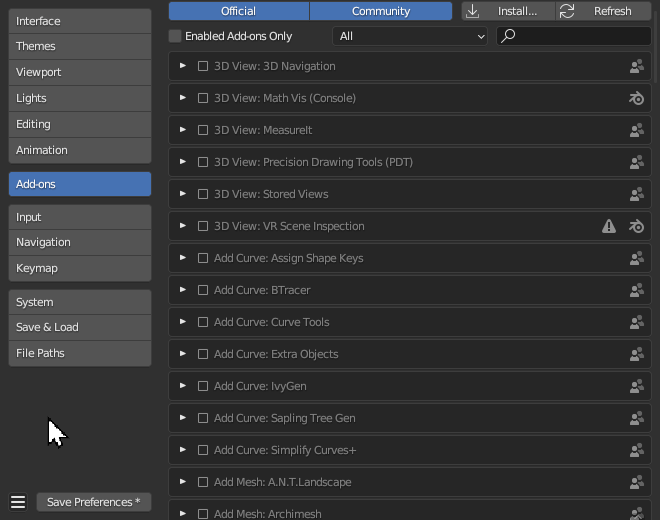Click the magnifier icon in the search field

[508, 36]
